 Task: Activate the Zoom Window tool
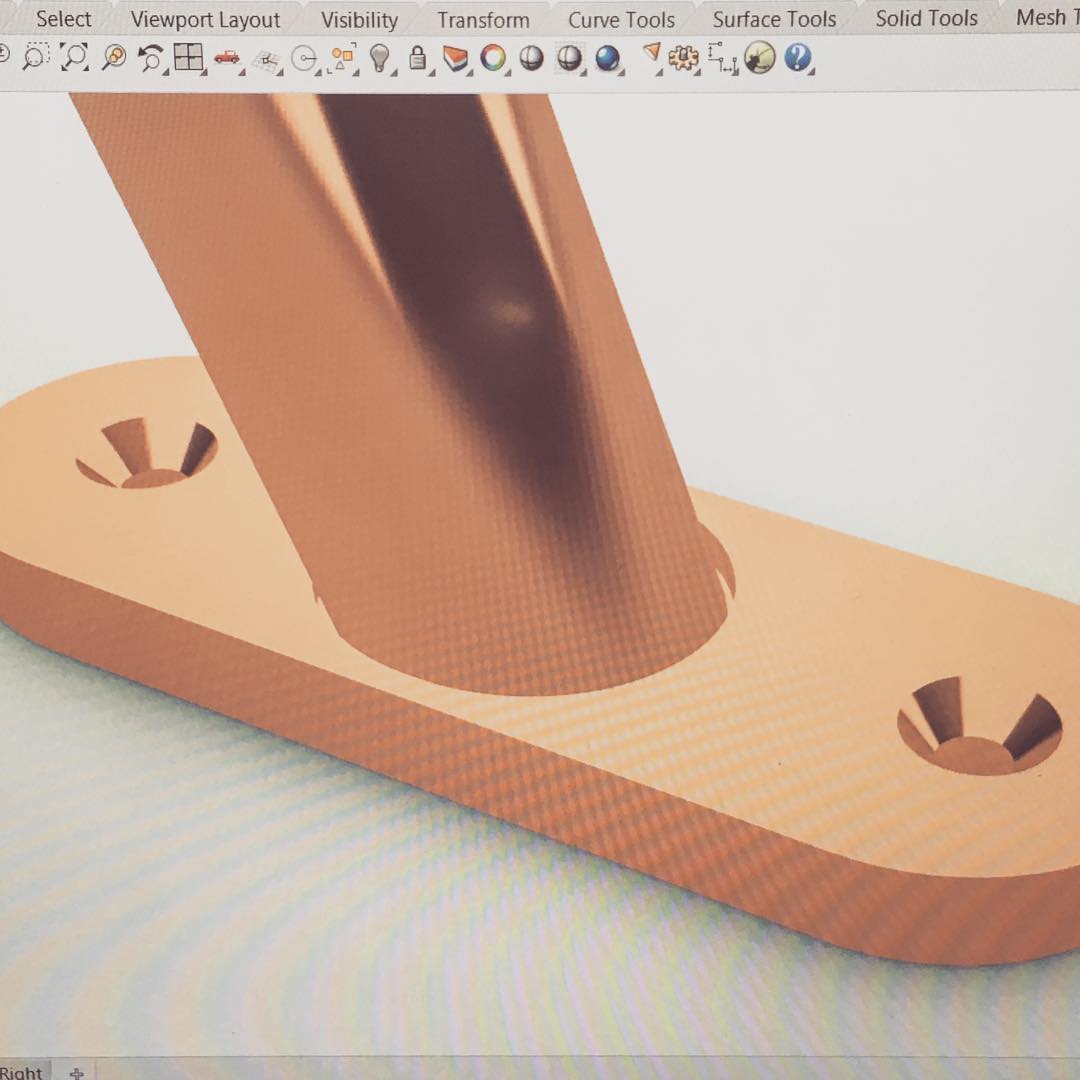35,58
